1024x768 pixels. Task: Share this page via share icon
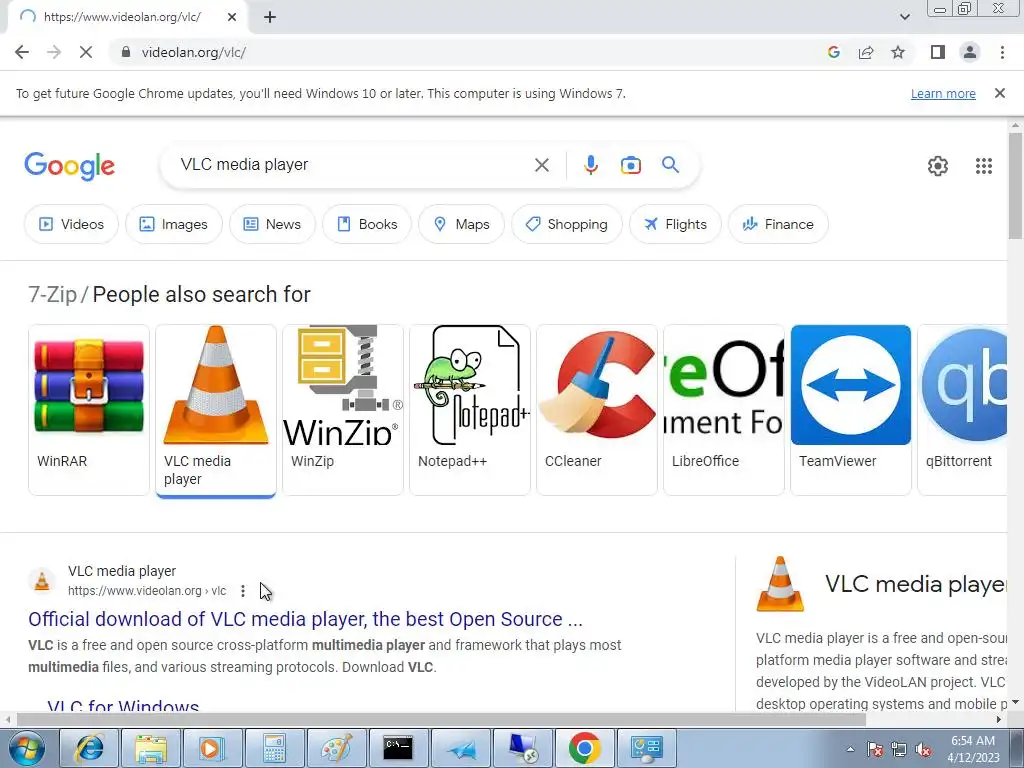coord(866,52)
